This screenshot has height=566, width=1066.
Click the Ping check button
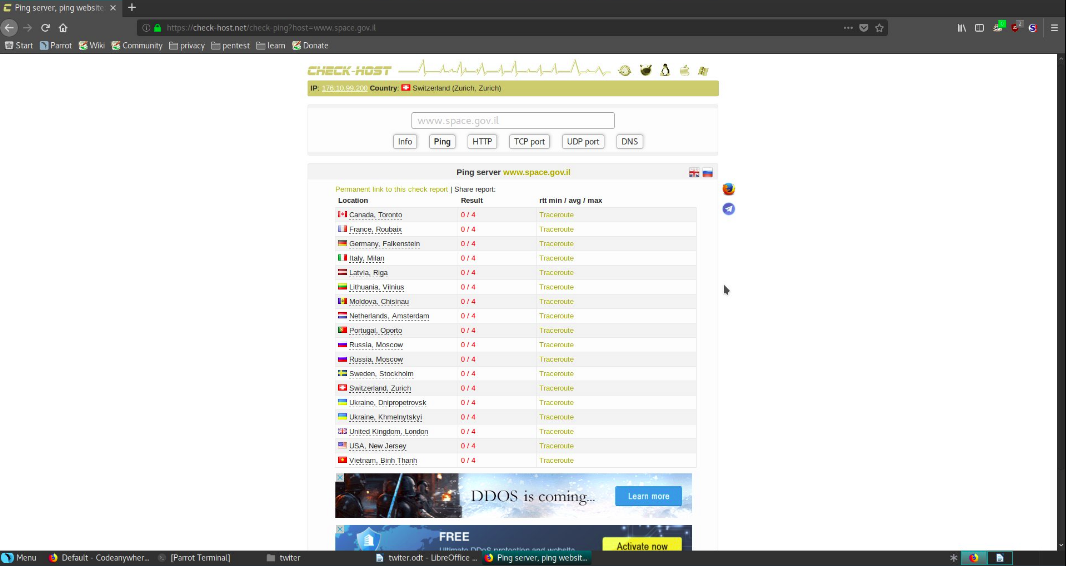pyautogui.click(x=442, y=141)
